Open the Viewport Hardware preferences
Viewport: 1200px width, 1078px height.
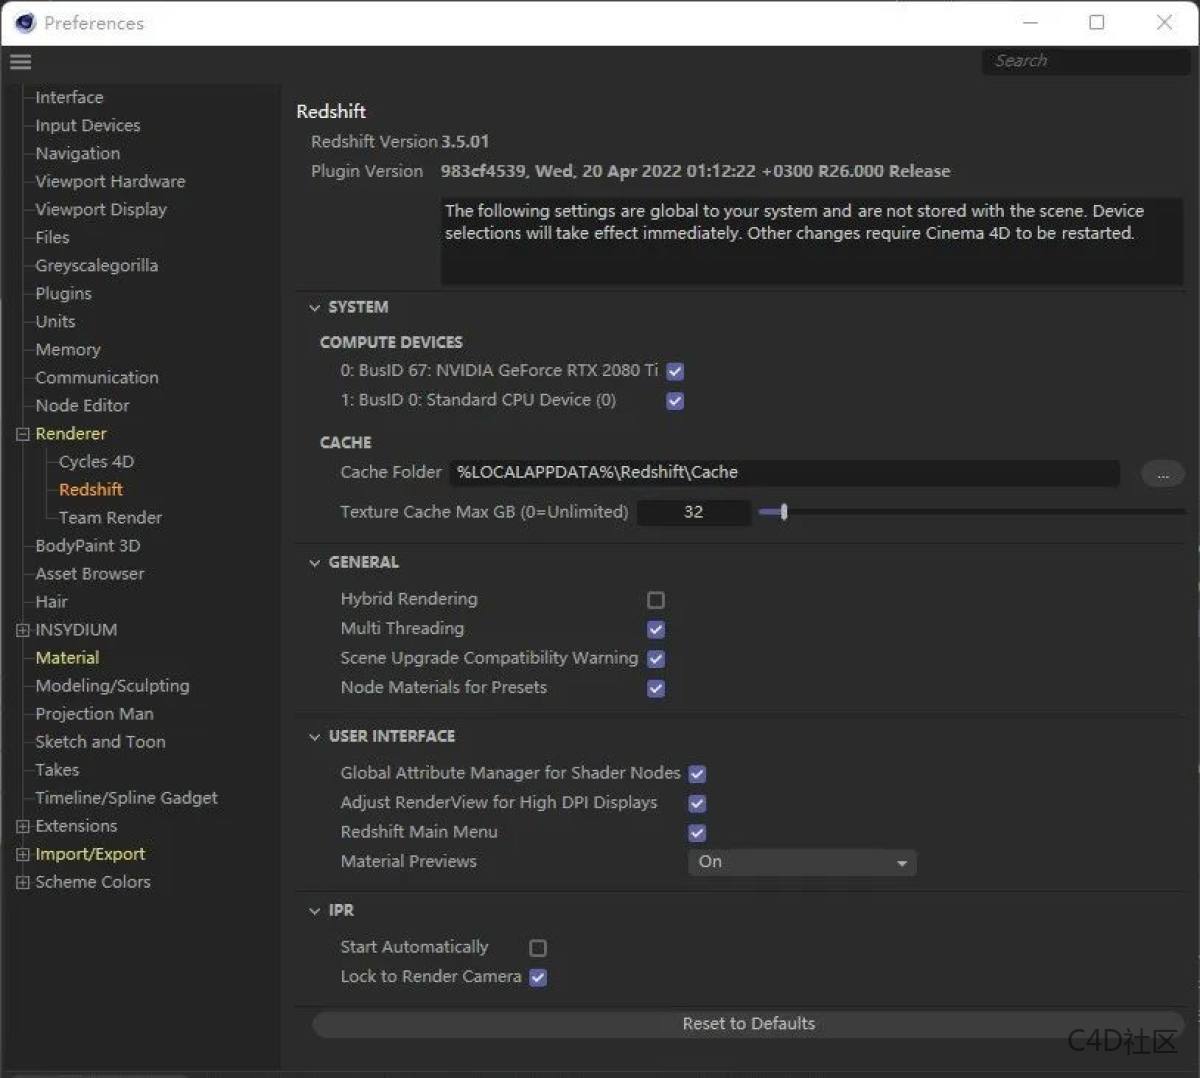pos(110,181)
